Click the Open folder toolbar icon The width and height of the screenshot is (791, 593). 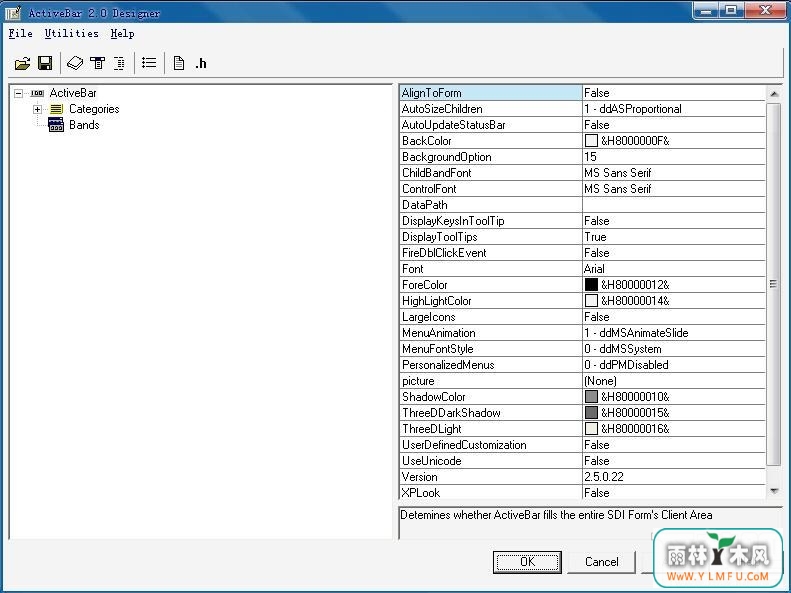23,64
